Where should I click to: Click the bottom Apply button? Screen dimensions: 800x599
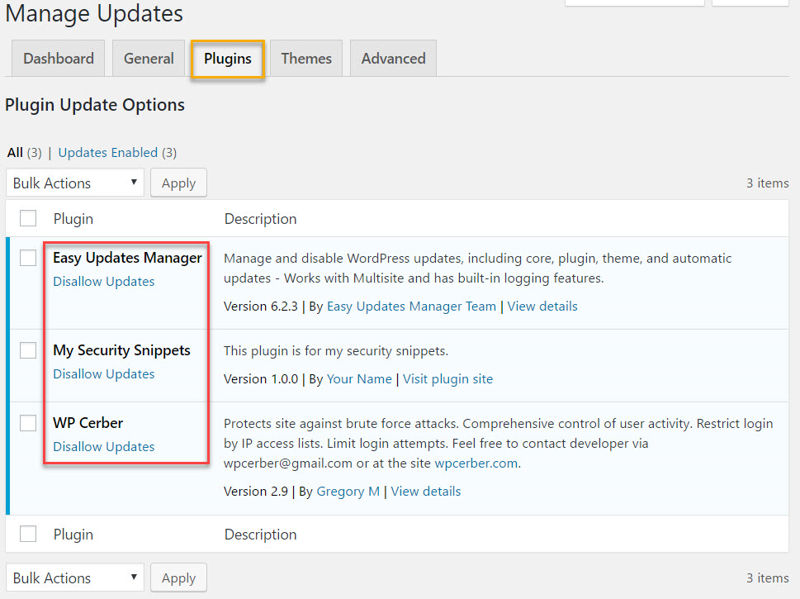pos(179,578)
